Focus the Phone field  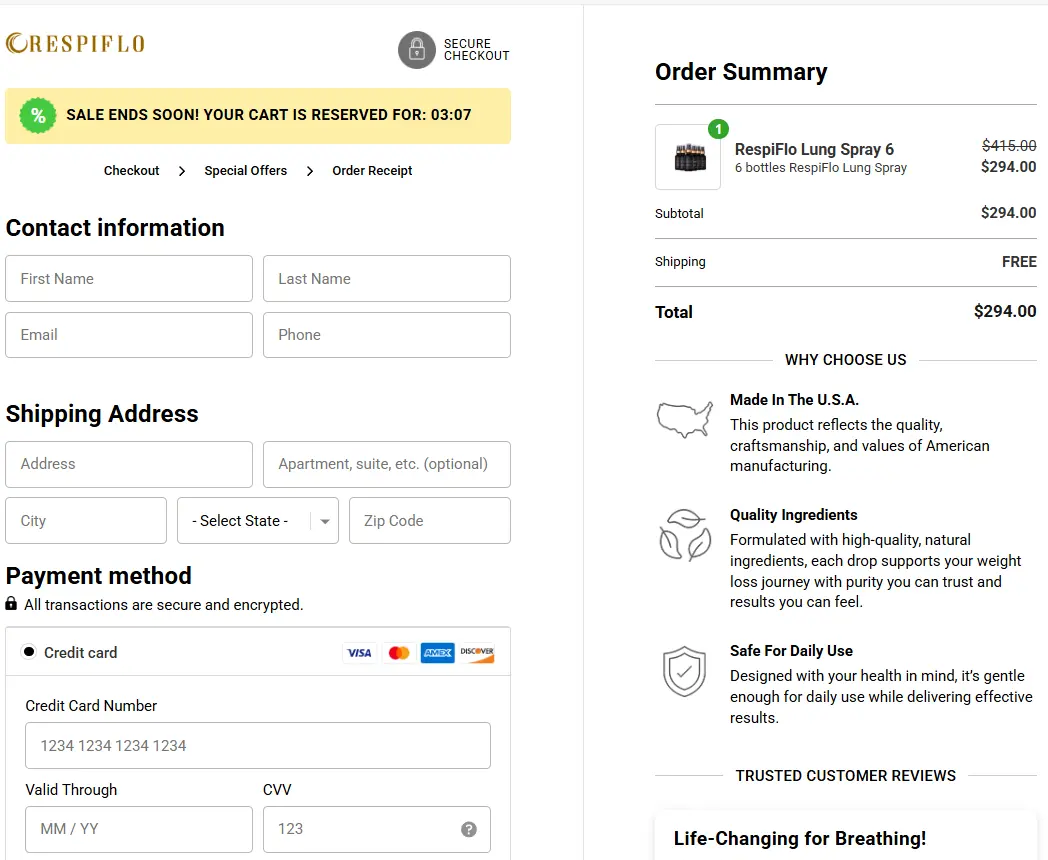pos(387,335)
